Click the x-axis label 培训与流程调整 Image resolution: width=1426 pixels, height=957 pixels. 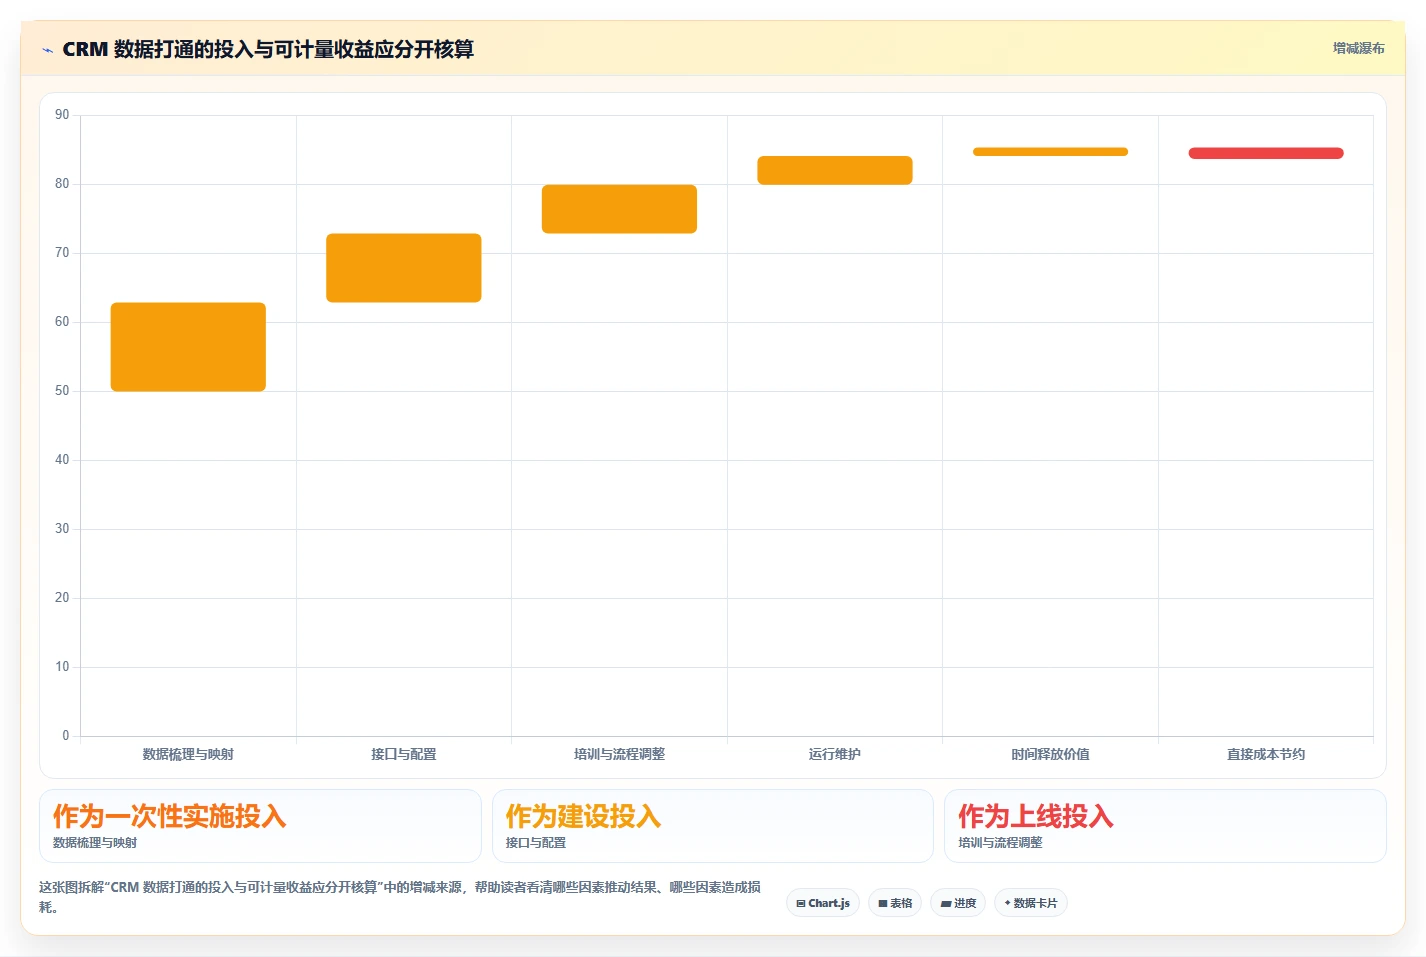(x=619, y=754)
